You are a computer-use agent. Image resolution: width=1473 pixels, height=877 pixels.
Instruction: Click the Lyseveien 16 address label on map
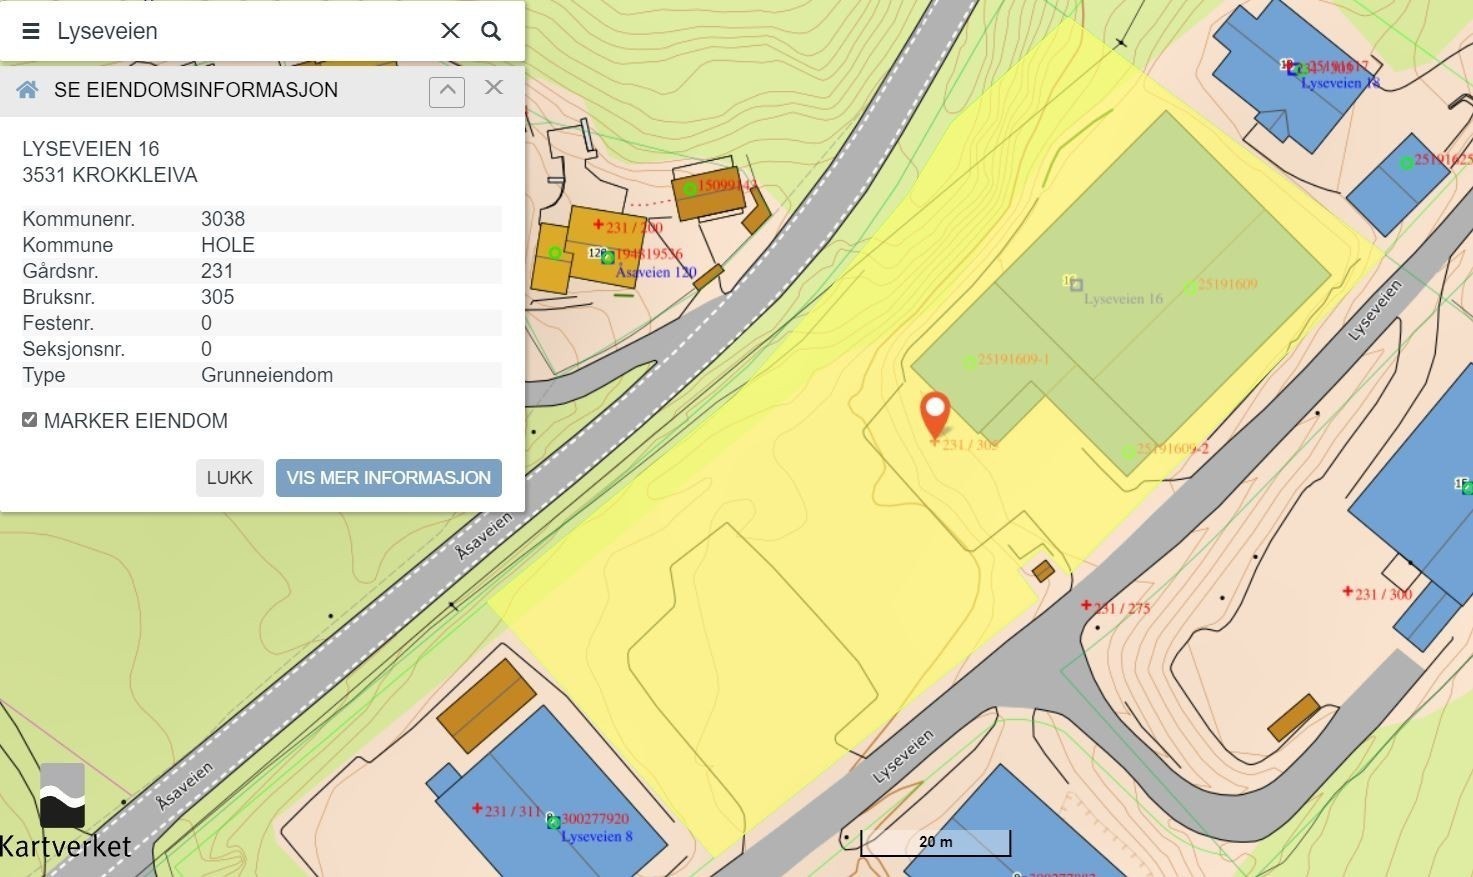click(x=1123, y=298)
